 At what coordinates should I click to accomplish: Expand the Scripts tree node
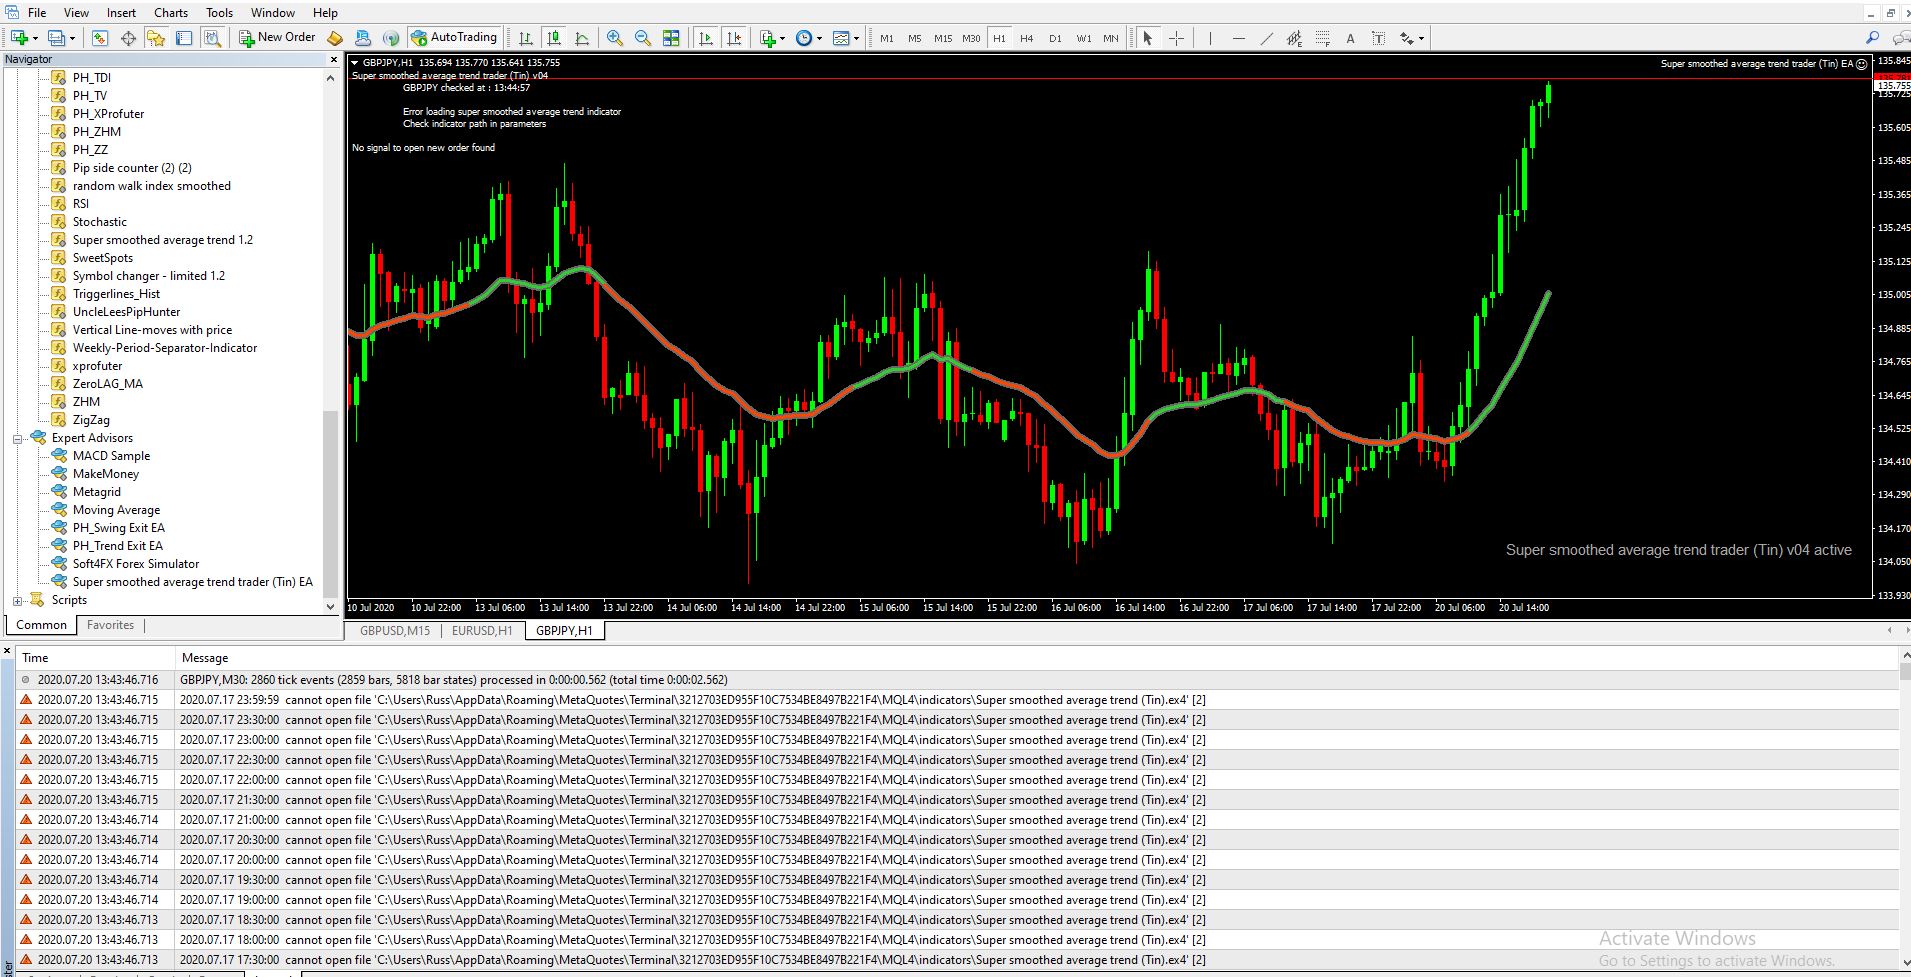[x=17, y=600]
